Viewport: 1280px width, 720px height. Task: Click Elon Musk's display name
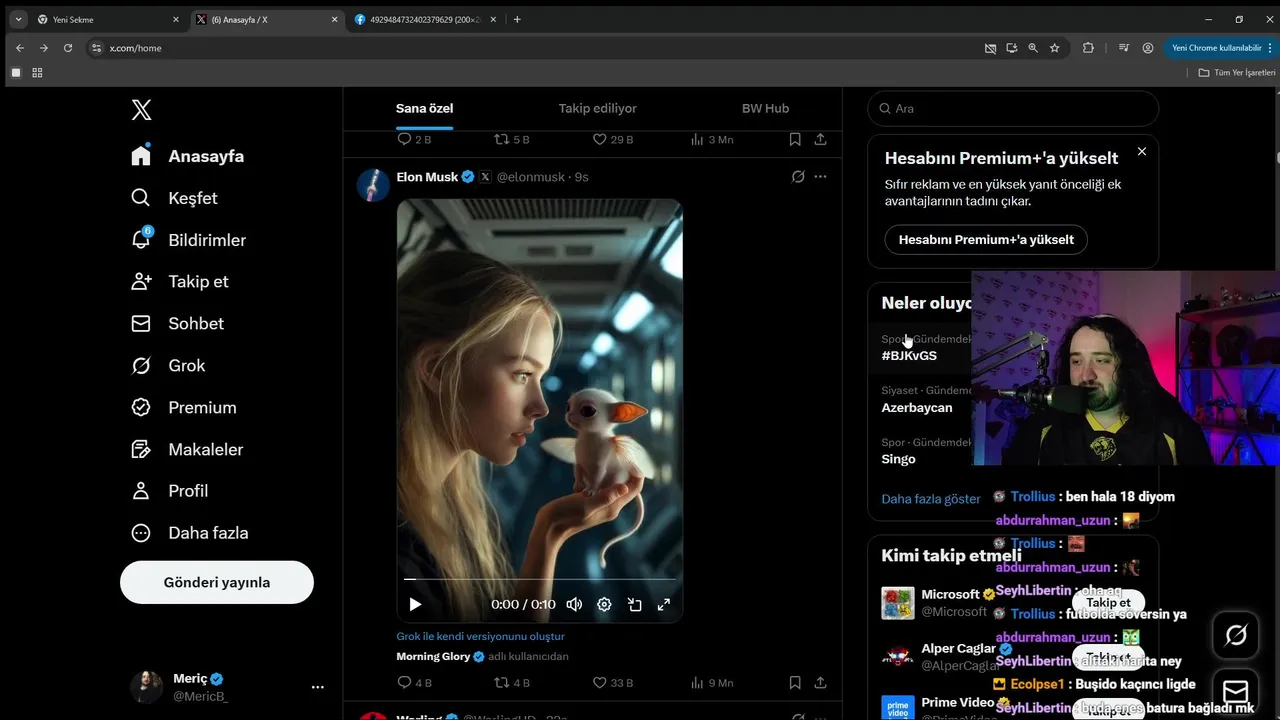click(427, 177)
